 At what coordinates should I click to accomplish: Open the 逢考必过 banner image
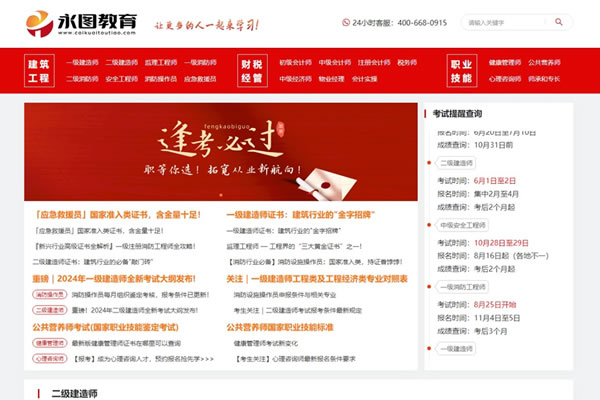[x=220, y=153]
